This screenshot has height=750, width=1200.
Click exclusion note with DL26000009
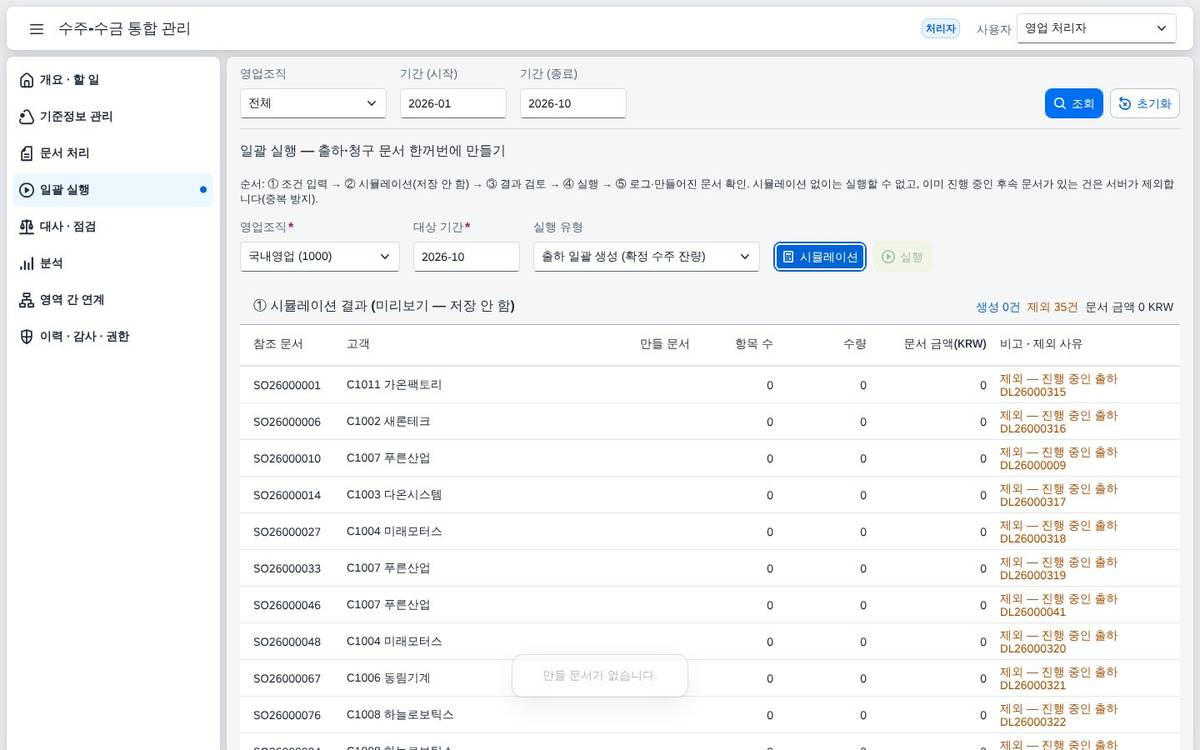click(1059, 458)
